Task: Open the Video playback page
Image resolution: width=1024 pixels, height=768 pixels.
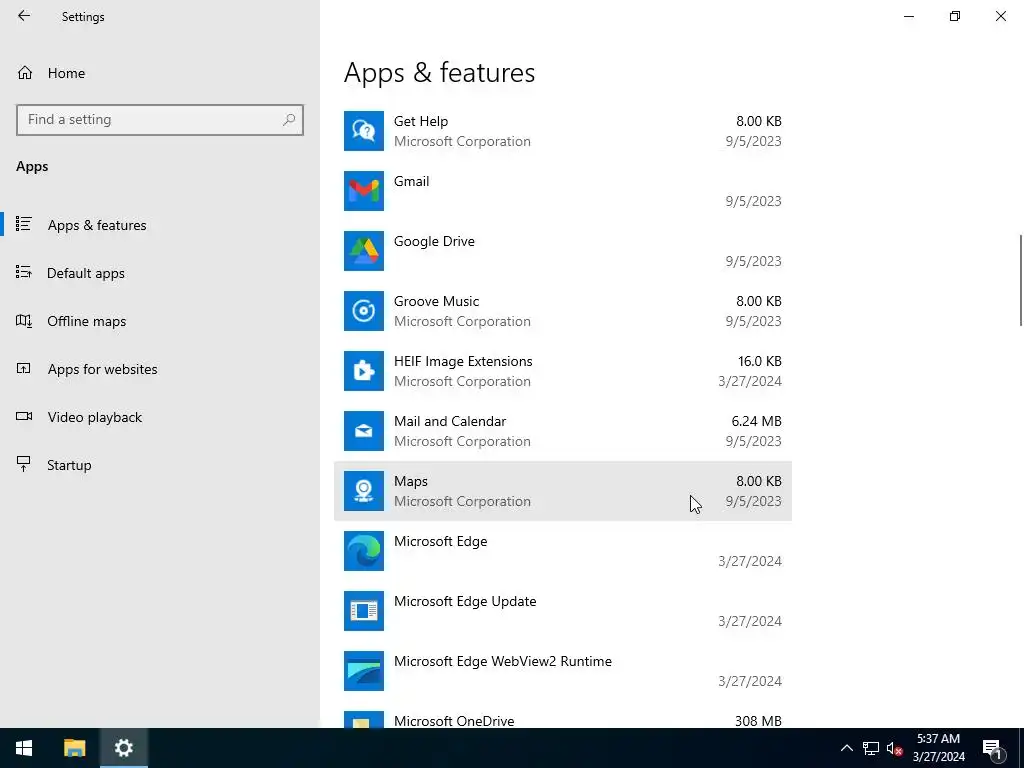Action: (160, 417)
